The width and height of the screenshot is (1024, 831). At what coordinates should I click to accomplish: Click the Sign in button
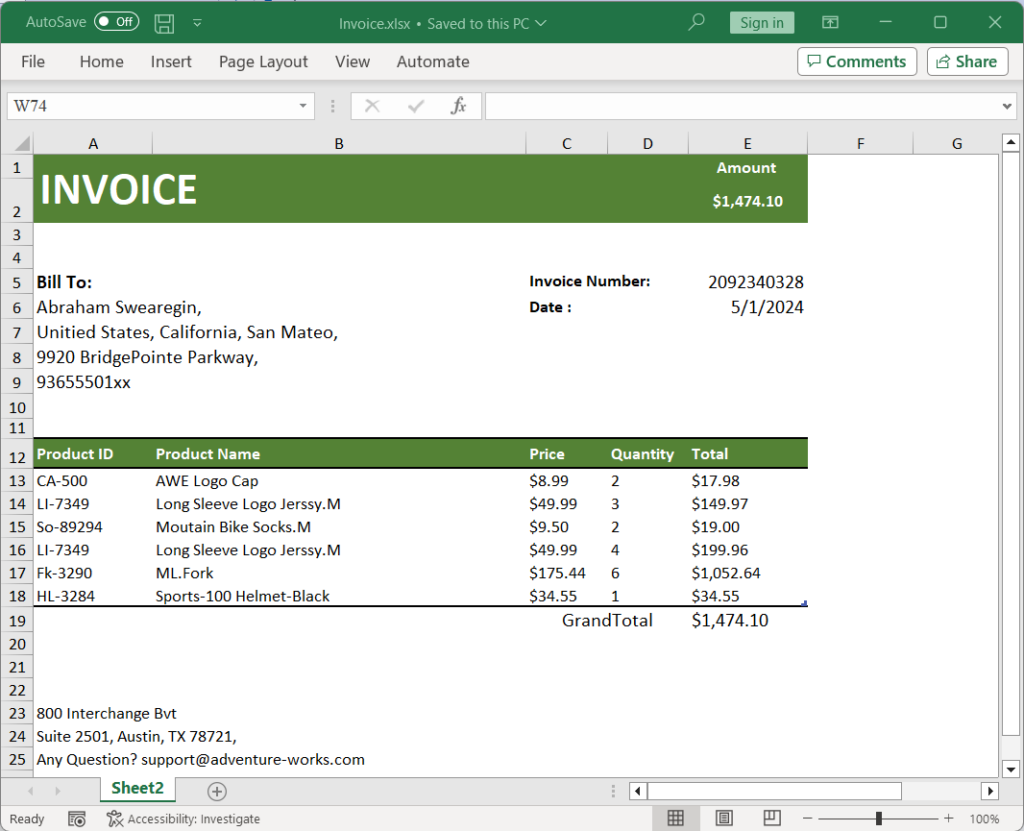(762, 23)
